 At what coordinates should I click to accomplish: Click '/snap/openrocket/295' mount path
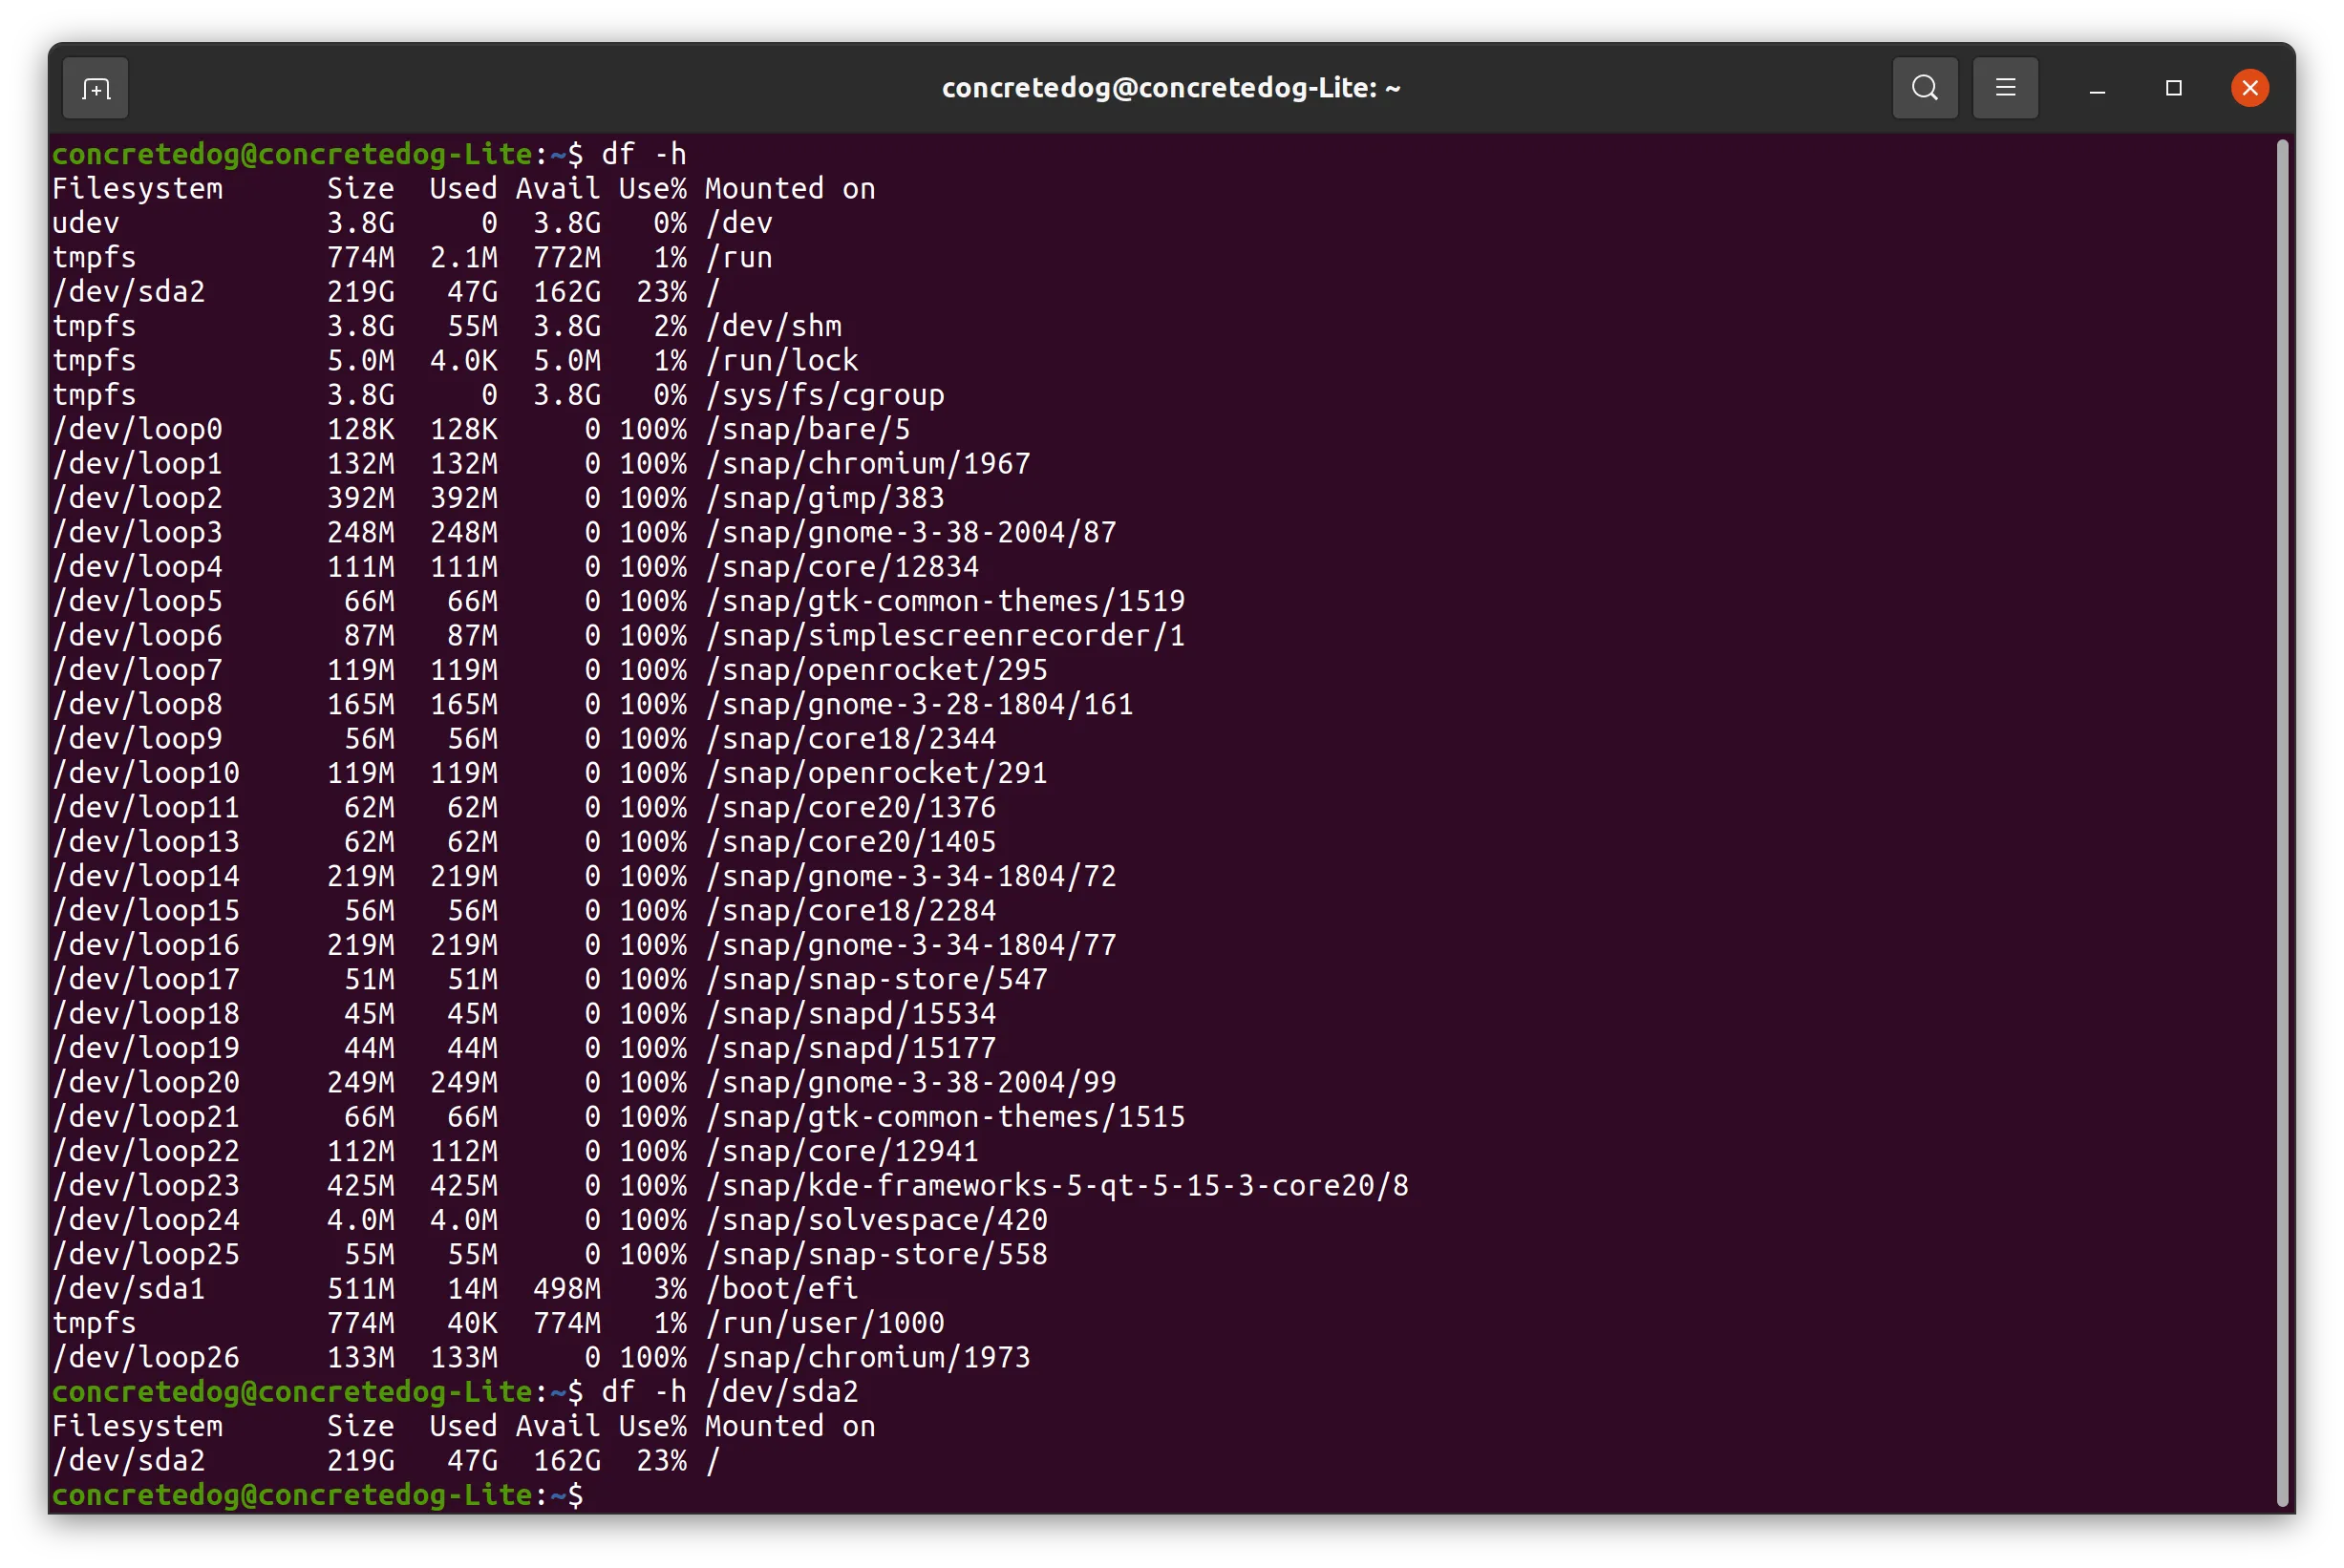(876, 670)
